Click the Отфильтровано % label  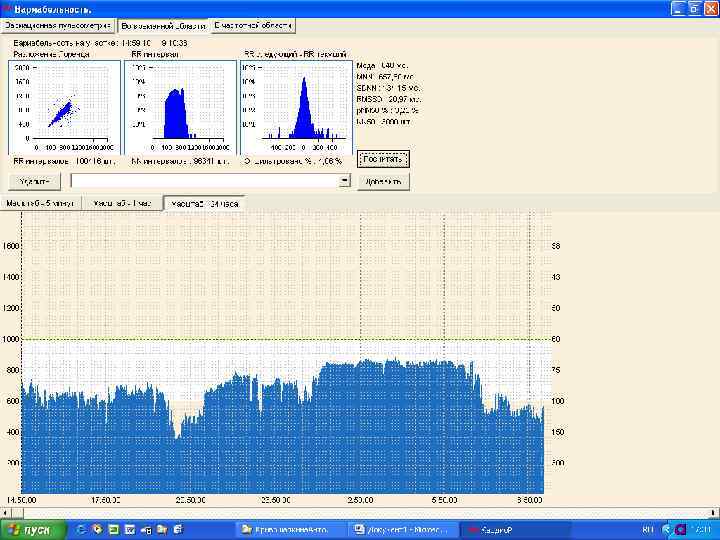293,162
